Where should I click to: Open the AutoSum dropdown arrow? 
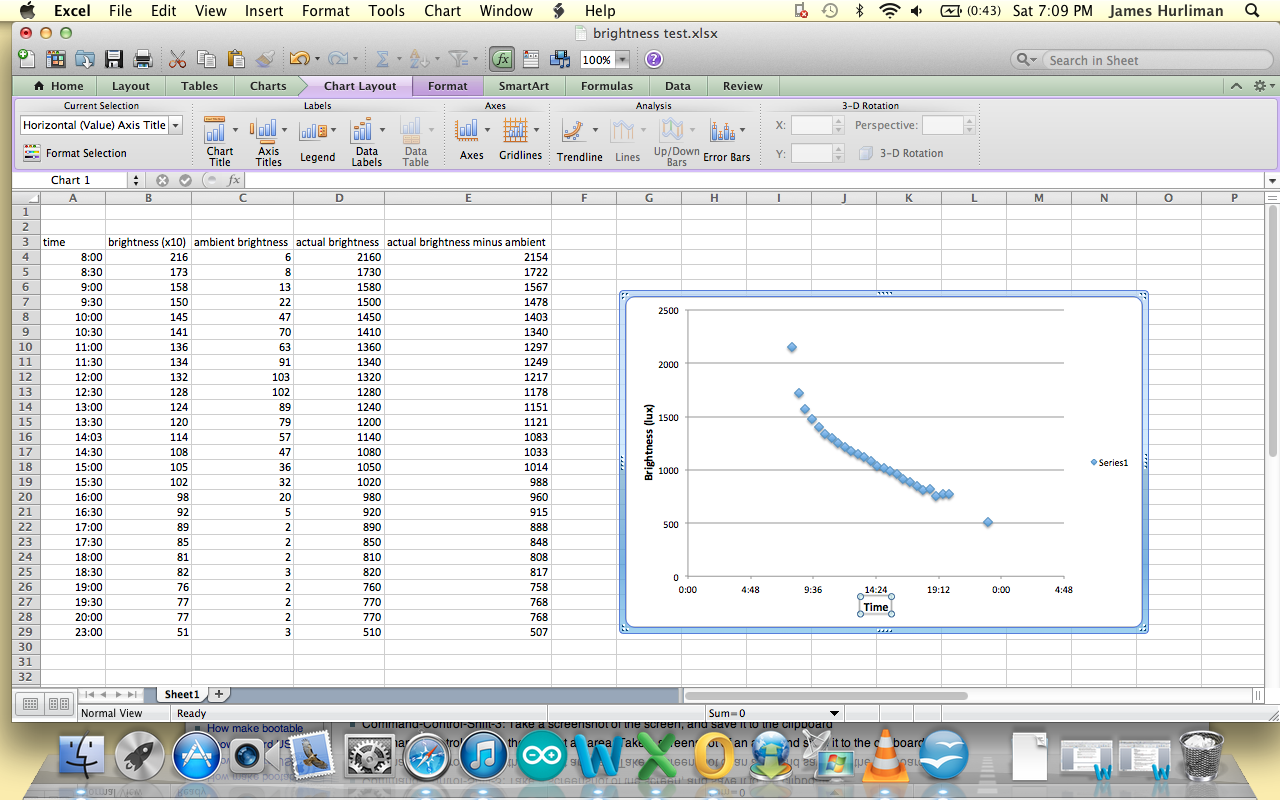(397, 59)
